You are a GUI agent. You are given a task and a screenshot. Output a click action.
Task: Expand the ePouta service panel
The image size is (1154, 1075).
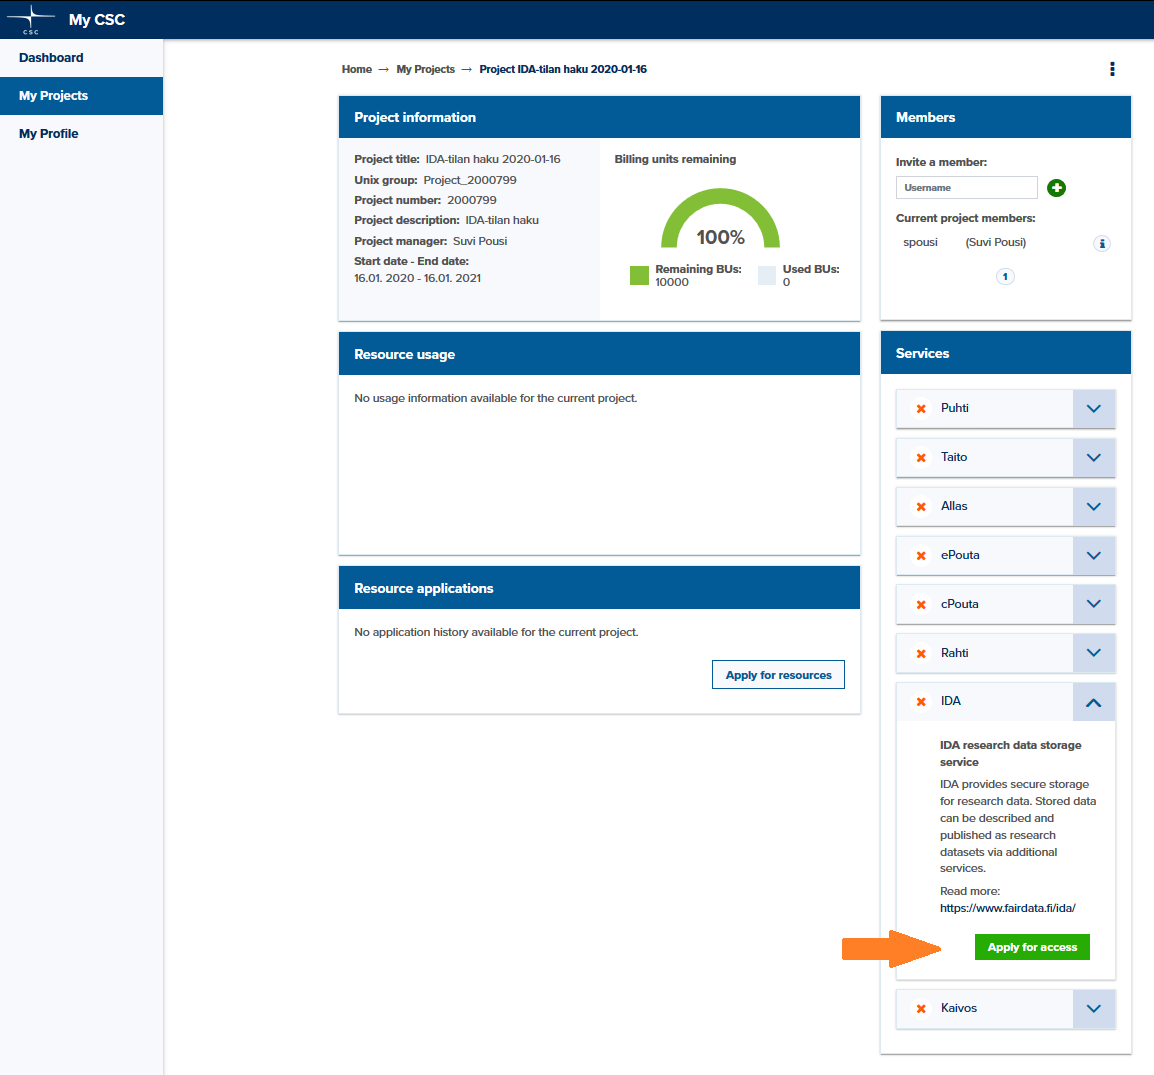tap(1094, 556)
